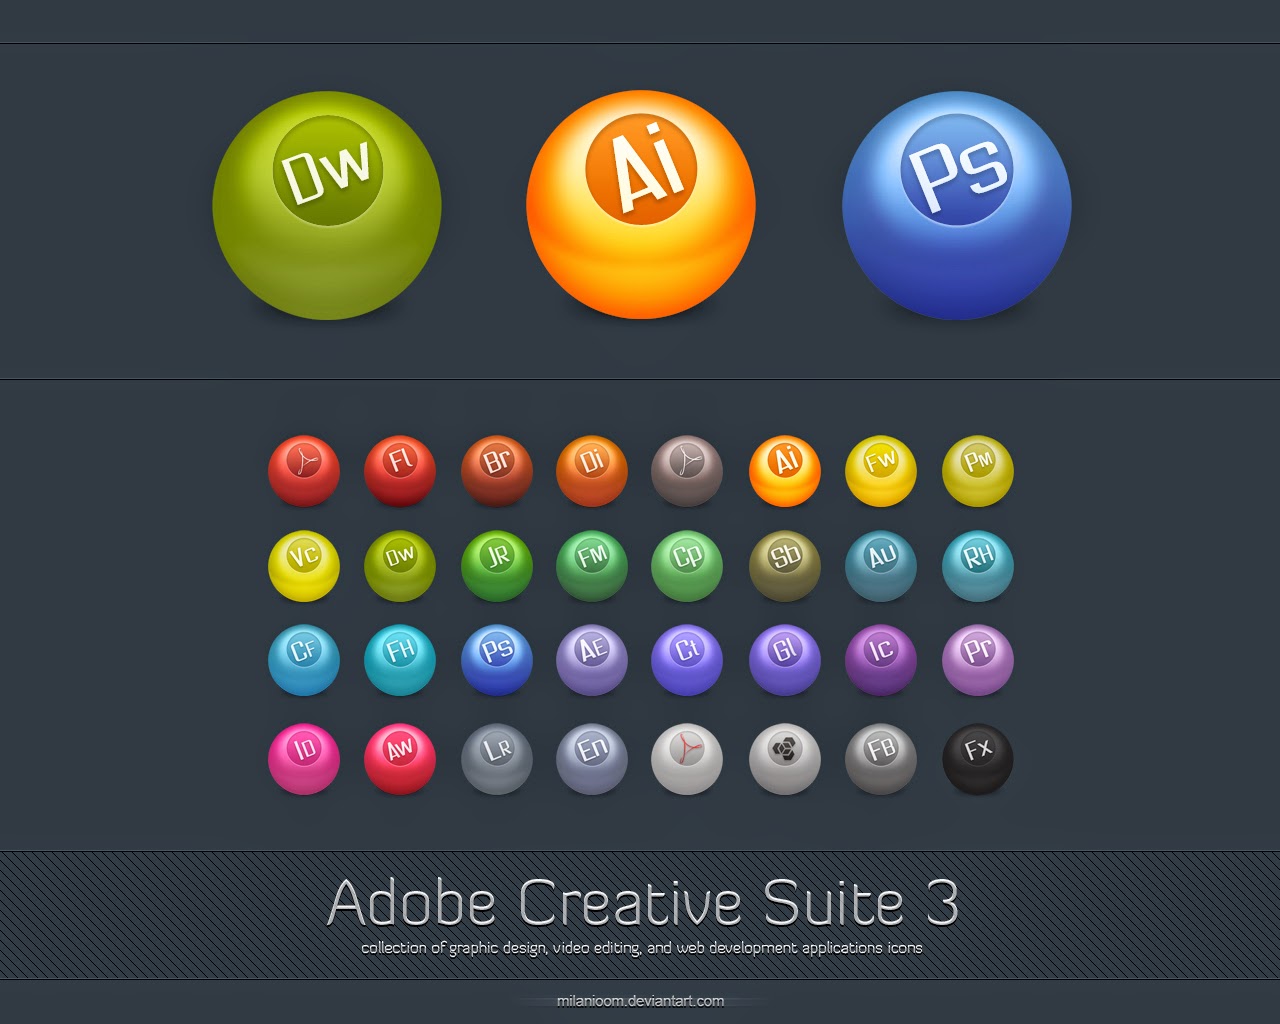Click the large green Dreamweaver Dw orb
This screenshot has height=1024, width=1280.
tap(327, 205)
